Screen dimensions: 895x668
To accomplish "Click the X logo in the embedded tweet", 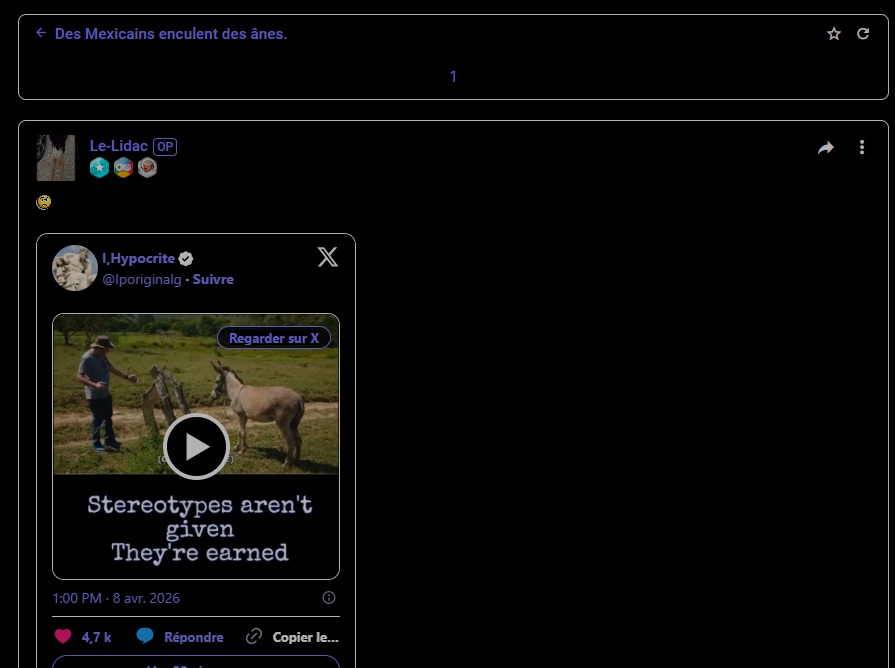I will click(x=327, y=257).
